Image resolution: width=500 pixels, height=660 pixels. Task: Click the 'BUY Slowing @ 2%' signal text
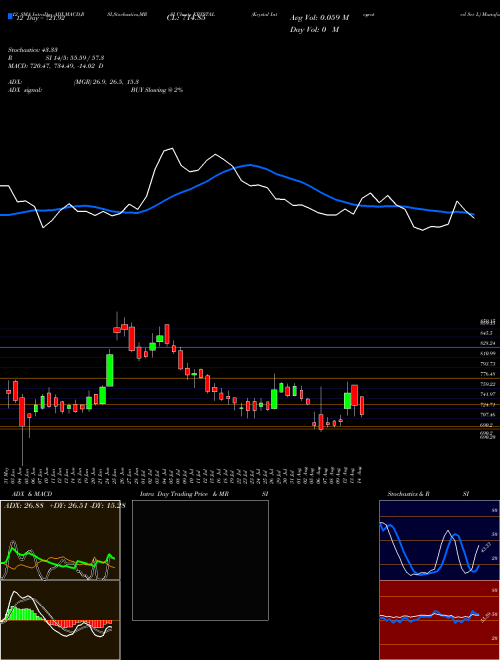tap(157, 90)
